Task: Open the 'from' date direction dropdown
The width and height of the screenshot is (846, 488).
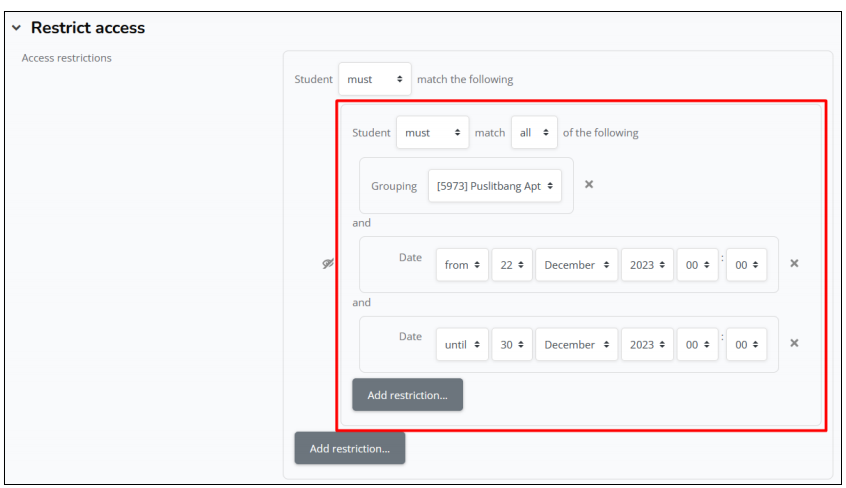Action: [x=462, y=265]
